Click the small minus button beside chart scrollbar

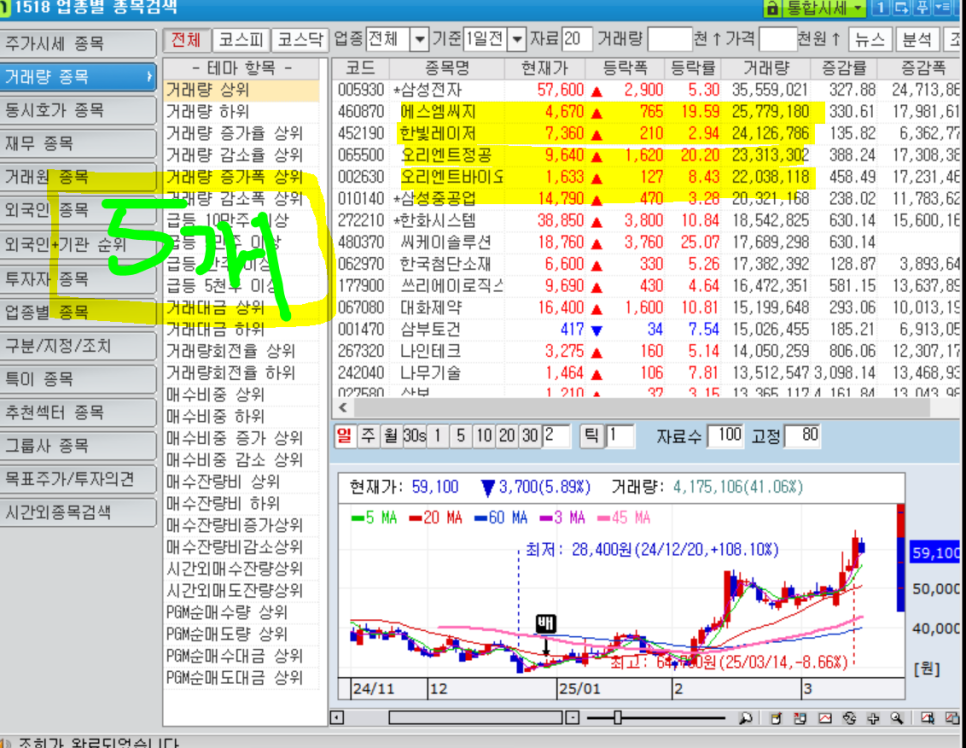572,718
